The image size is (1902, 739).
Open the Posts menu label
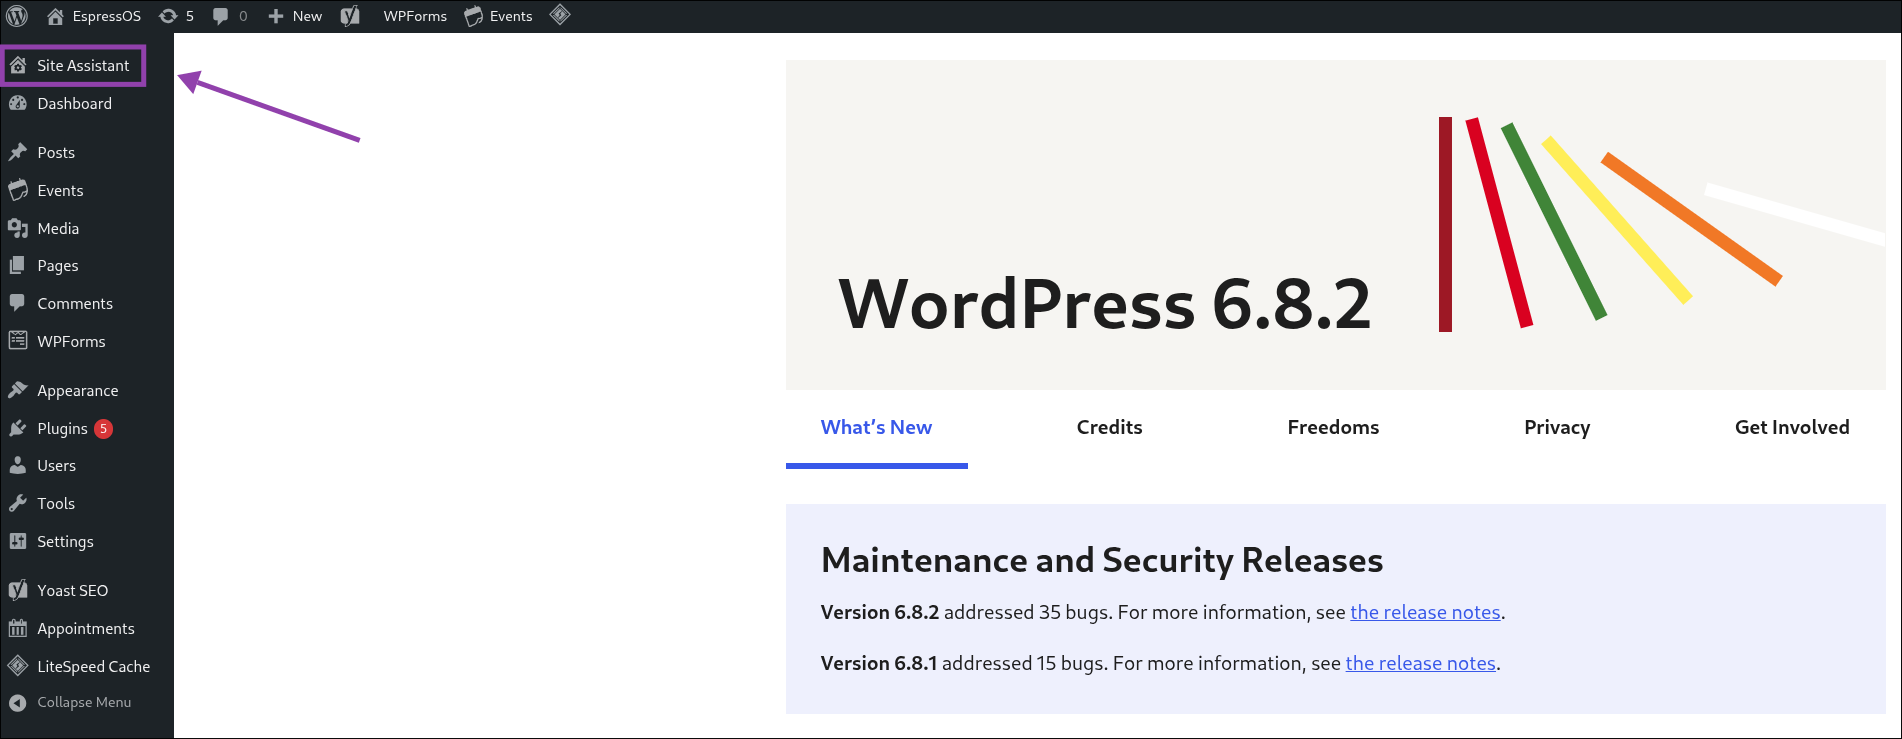[x=56, y=152]
